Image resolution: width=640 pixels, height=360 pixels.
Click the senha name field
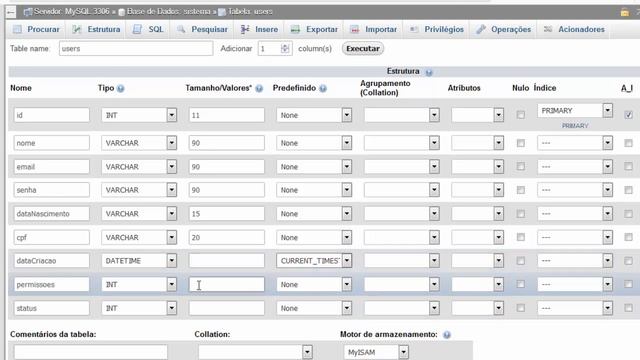pos(51,190)
